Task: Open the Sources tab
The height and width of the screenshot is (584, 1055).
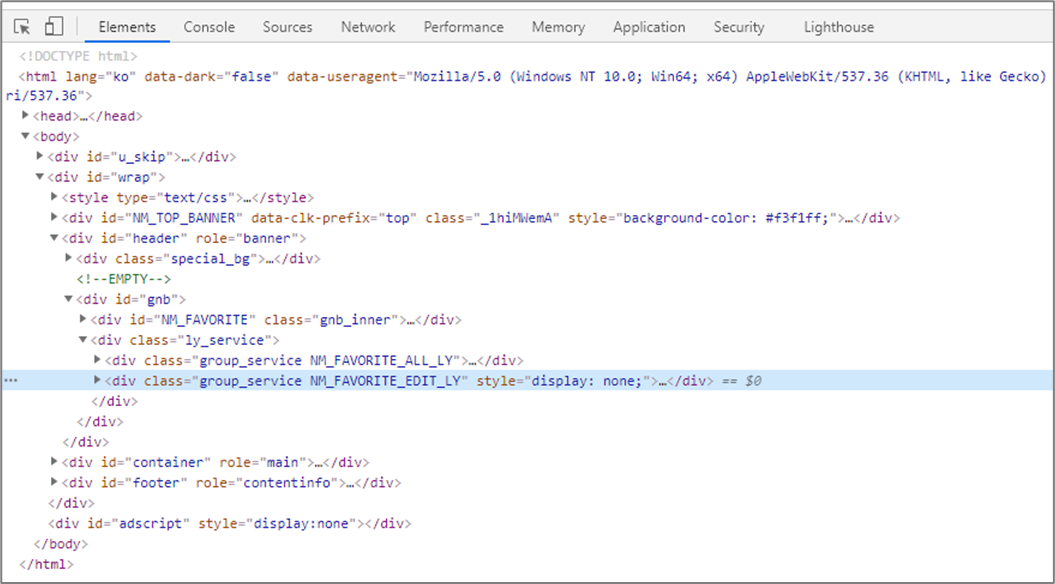Action: (287, 28)
